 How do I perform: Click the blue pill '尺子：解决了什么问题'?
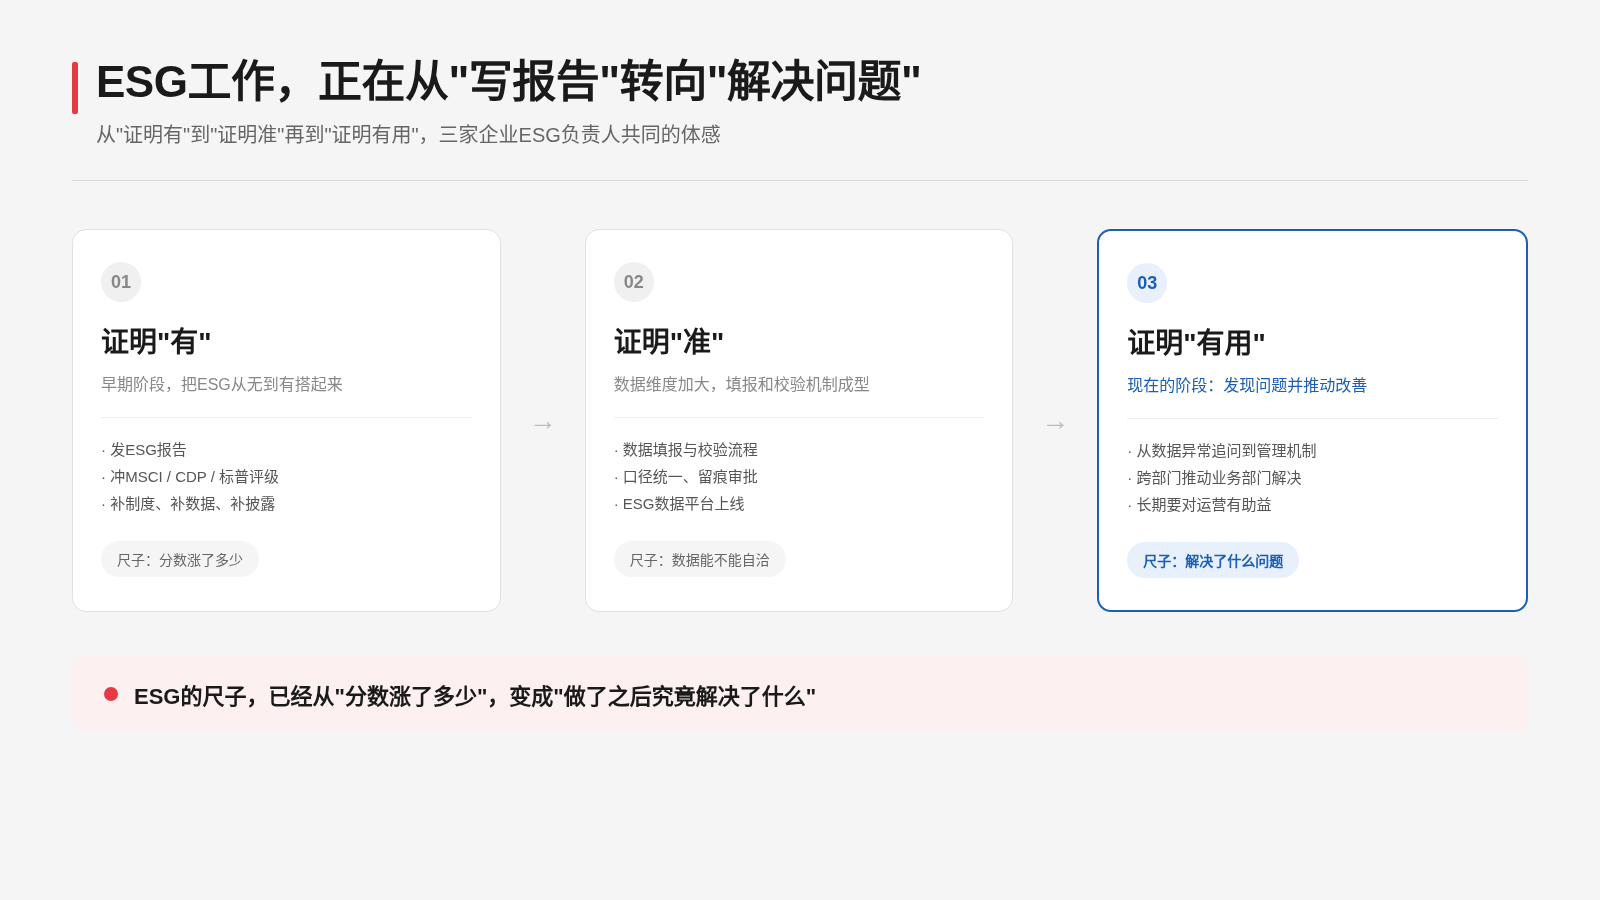[x=1213, y=560]
